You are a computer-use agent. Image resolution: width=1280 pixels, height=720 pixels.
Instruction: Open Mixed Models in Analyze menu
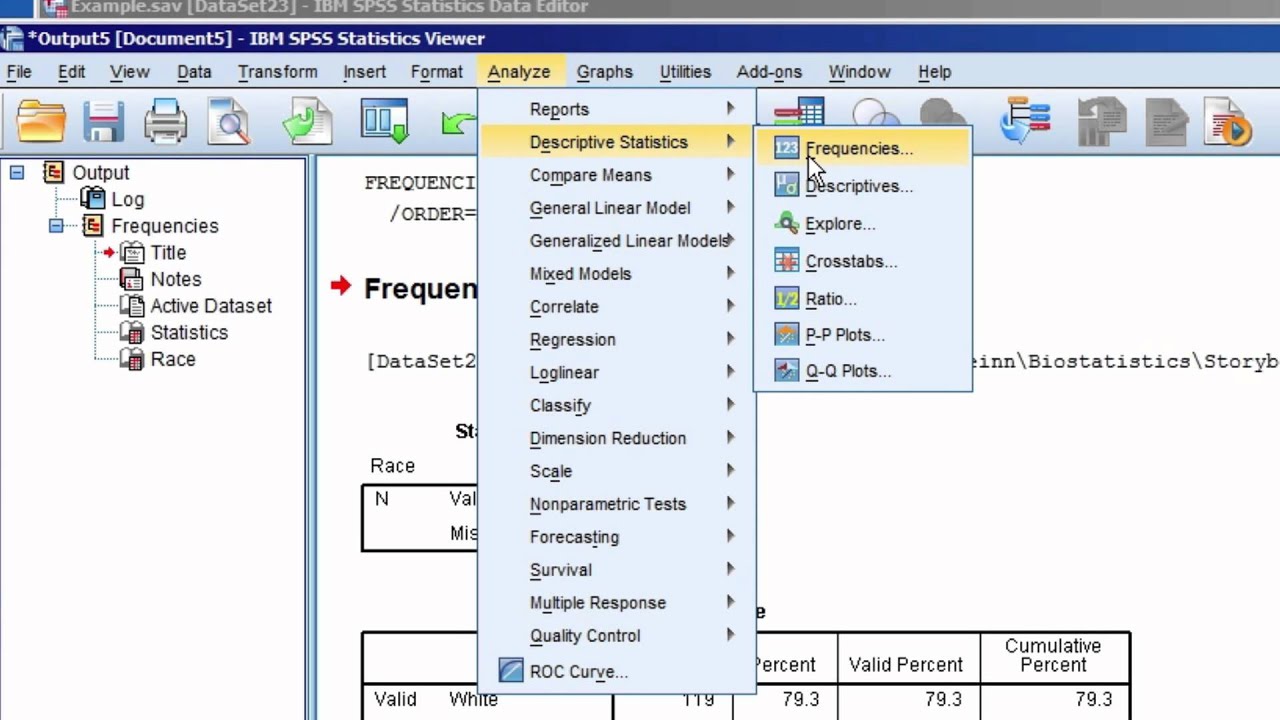616,273
